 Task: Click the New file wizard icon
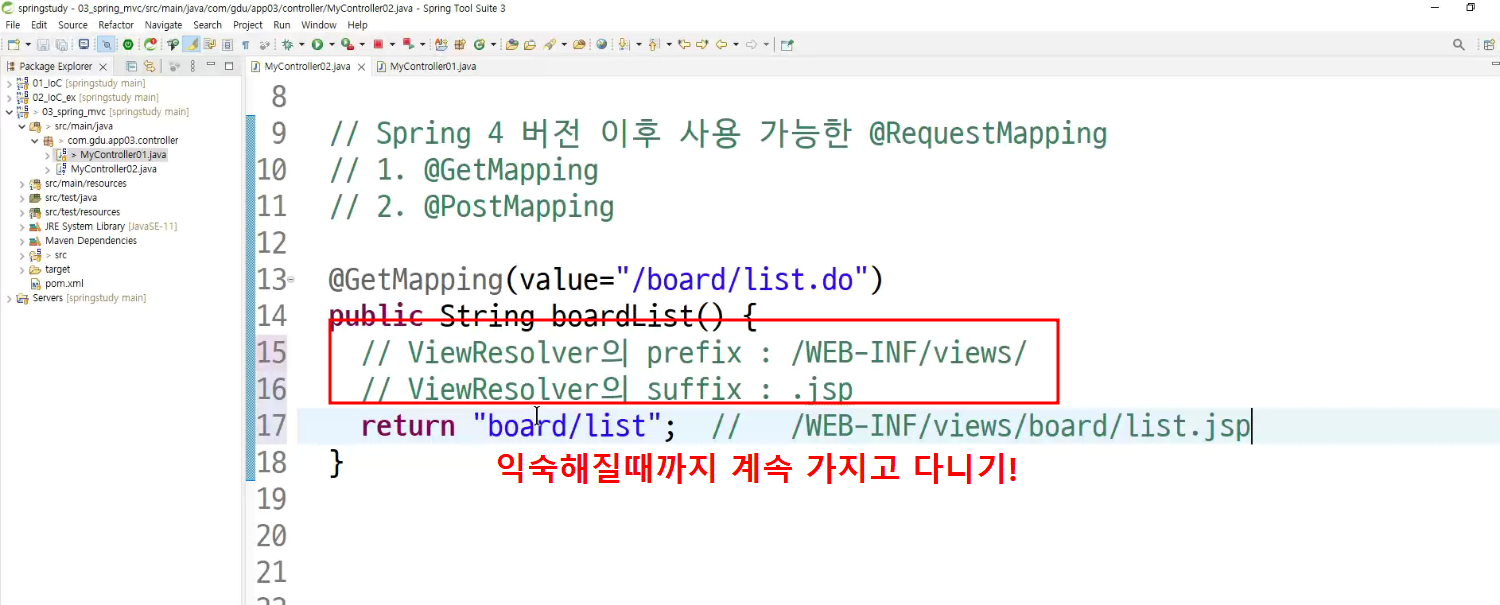click(x=13, y=44)
